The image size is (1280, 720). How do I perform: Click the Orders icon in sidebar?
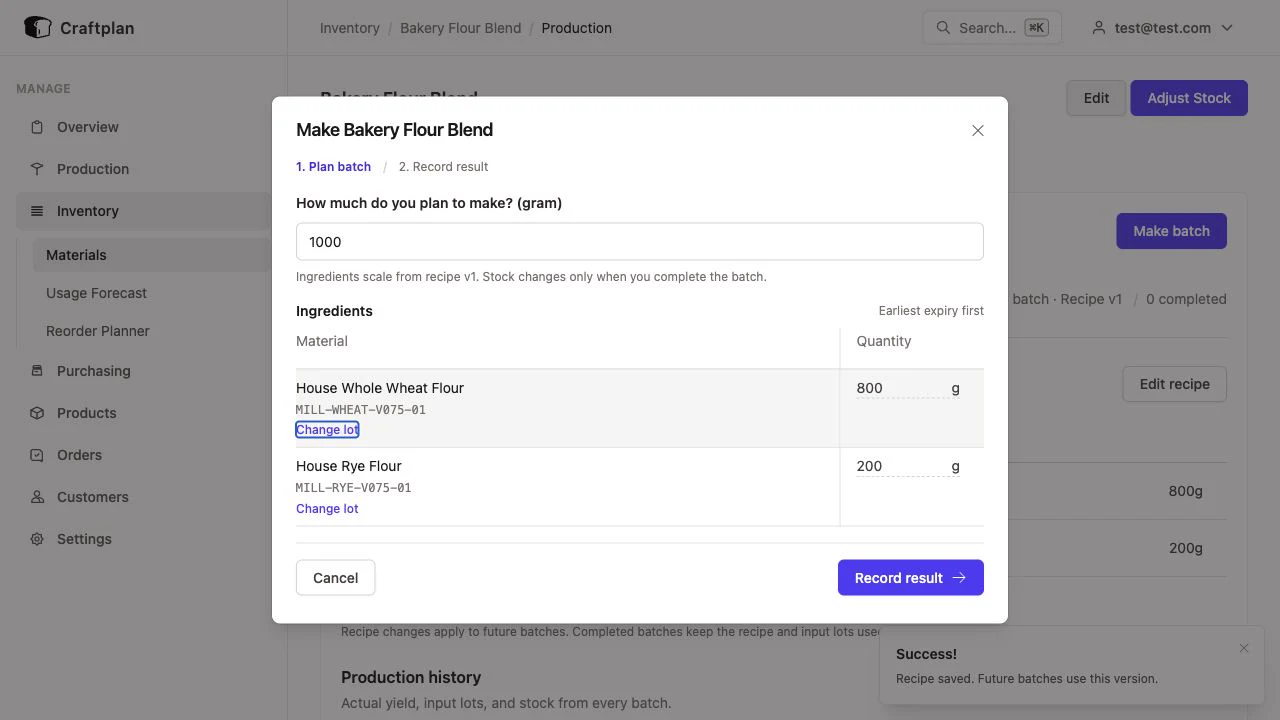point(37,455)
